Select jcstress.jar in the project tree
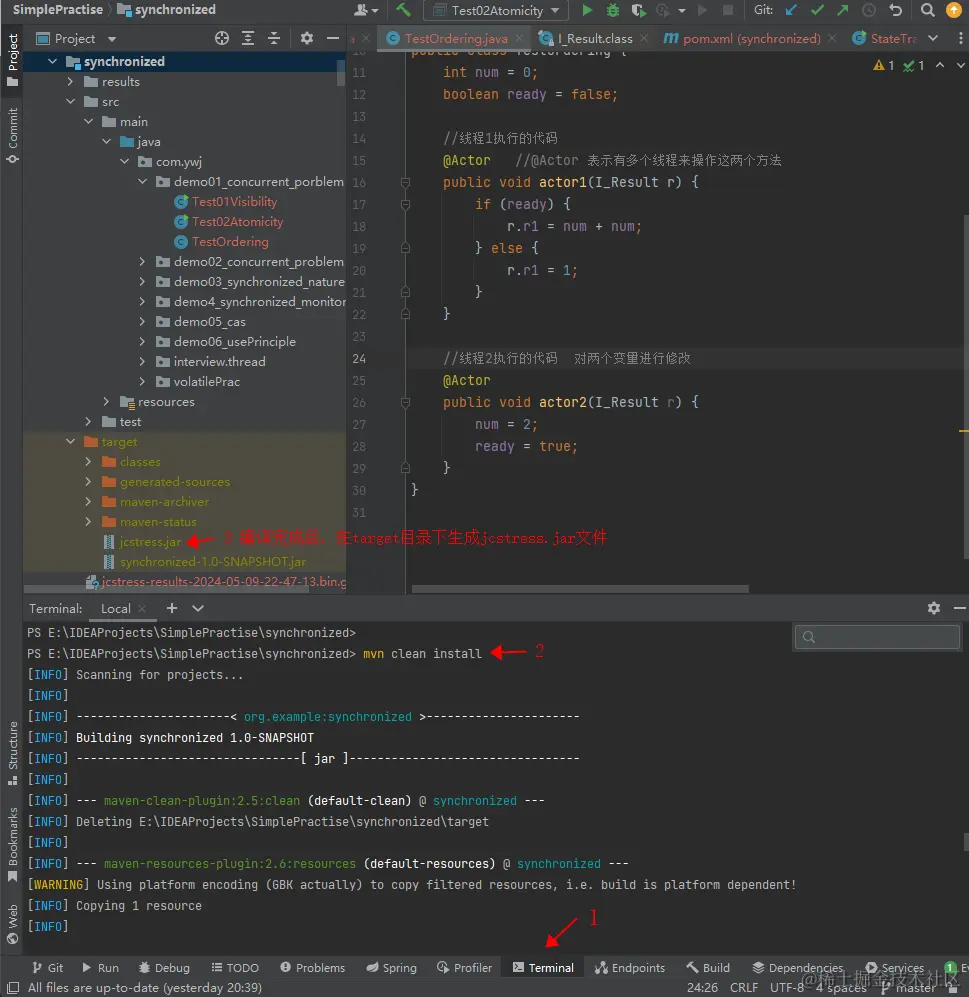The width and height of the screenshot is (969, 997). tap(150, 542)
